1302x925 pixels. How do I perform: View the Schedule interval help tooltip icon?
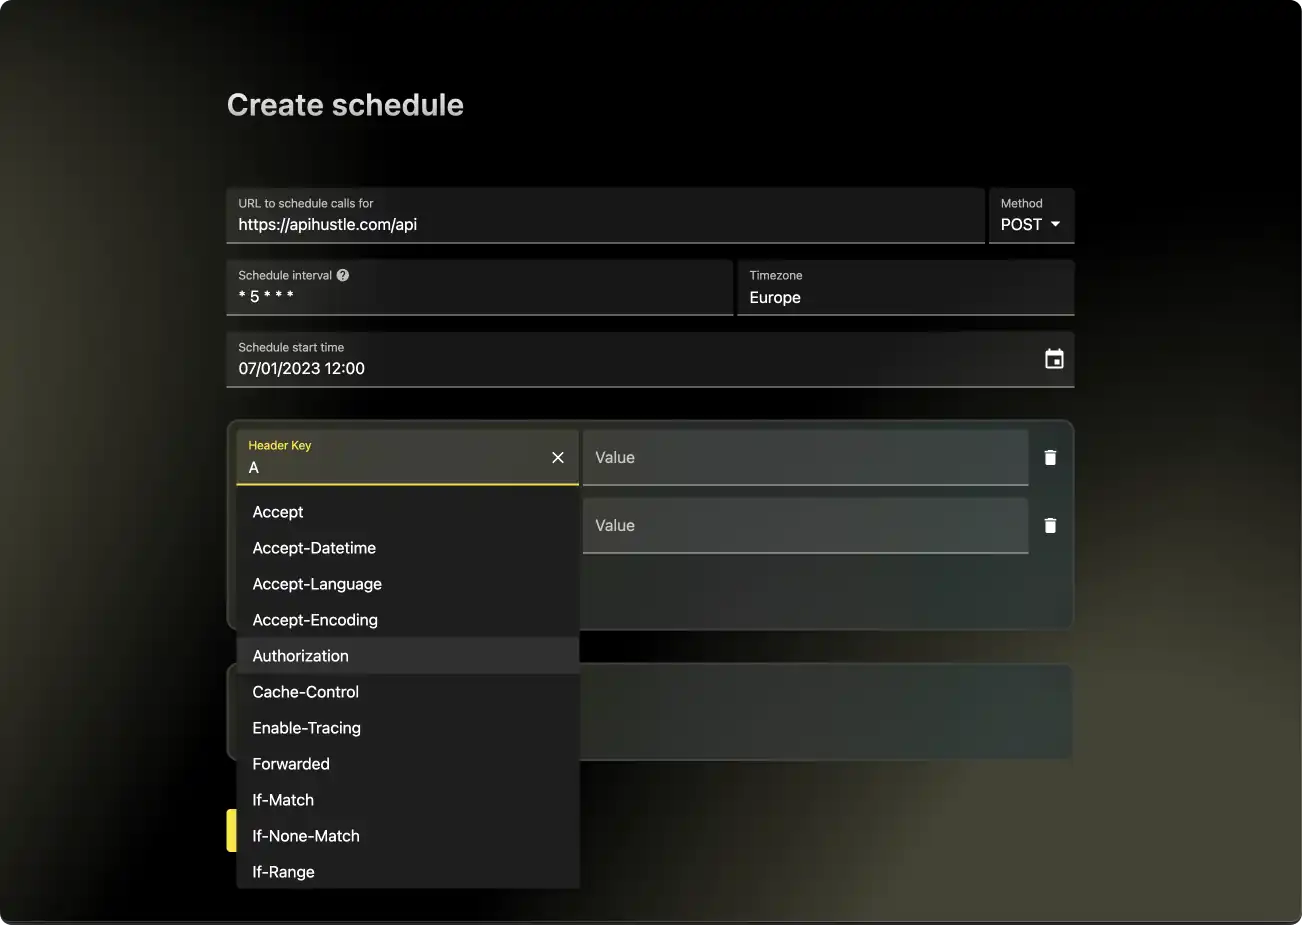tap(343, 274)
